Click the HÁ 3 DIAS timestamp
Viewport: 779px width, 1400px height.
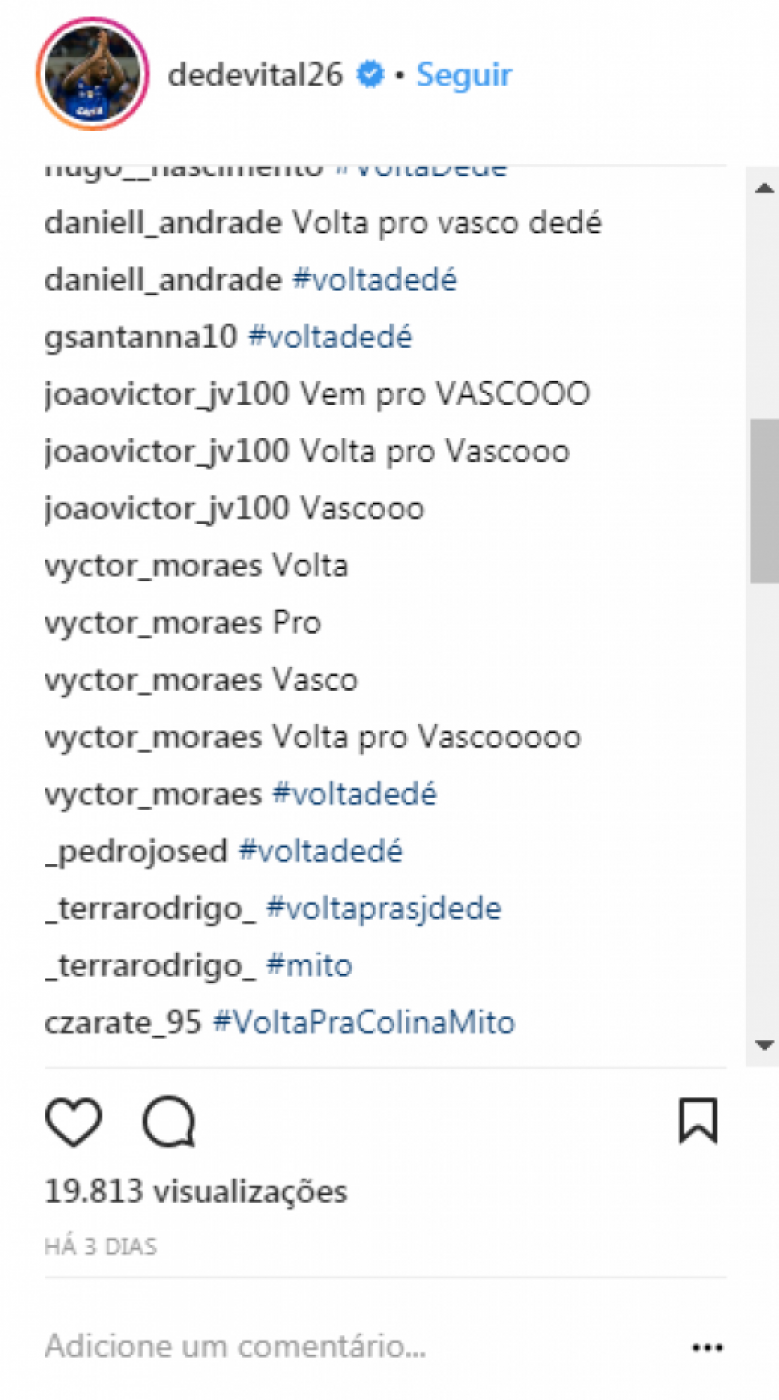point(101,1247)
